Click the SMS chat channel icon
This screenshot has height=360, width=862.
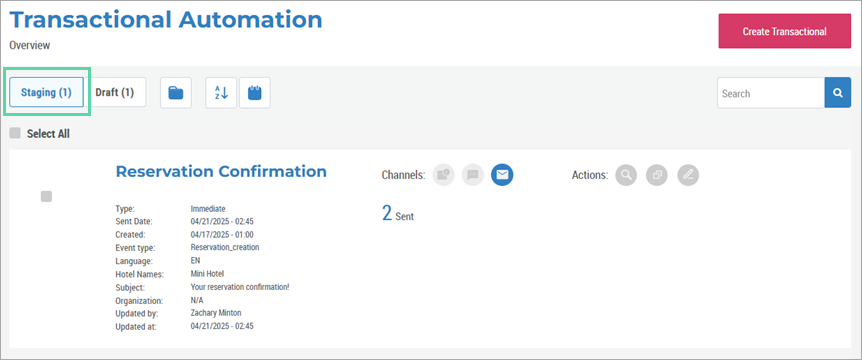tap(473, 175)
